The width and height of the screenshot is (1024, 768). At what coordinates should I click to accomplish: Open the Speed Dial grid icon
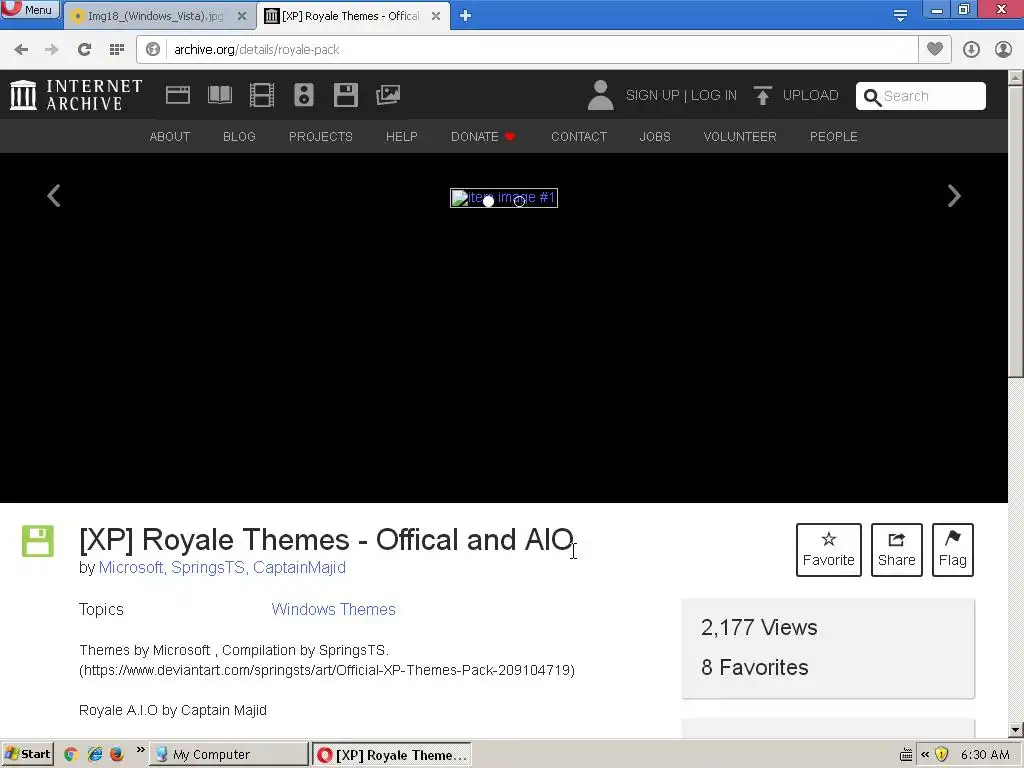117,50
